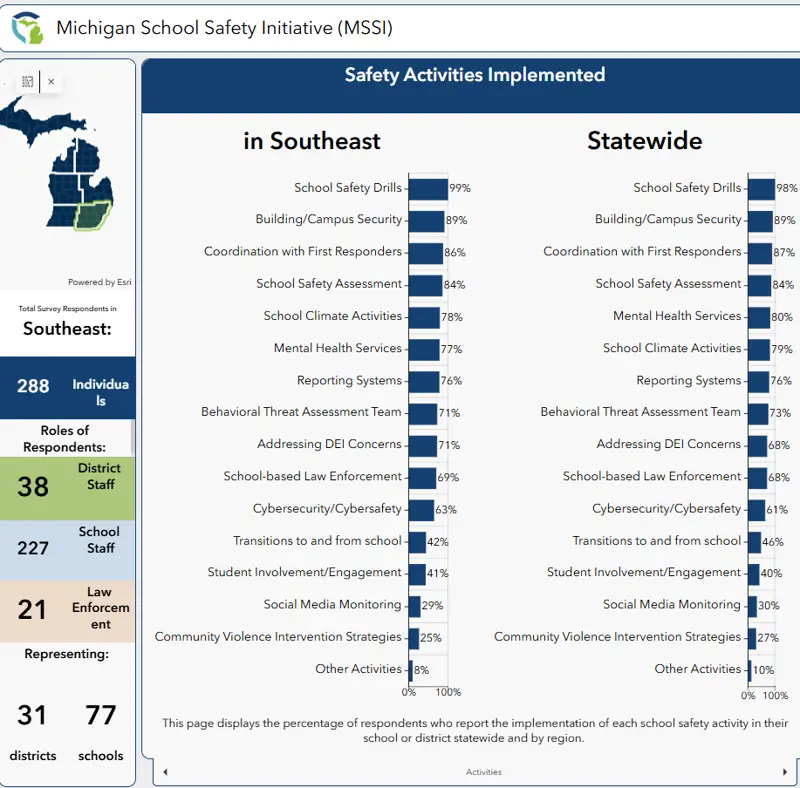
Task: Click the Law Enforcement count card
Action: 67,610
